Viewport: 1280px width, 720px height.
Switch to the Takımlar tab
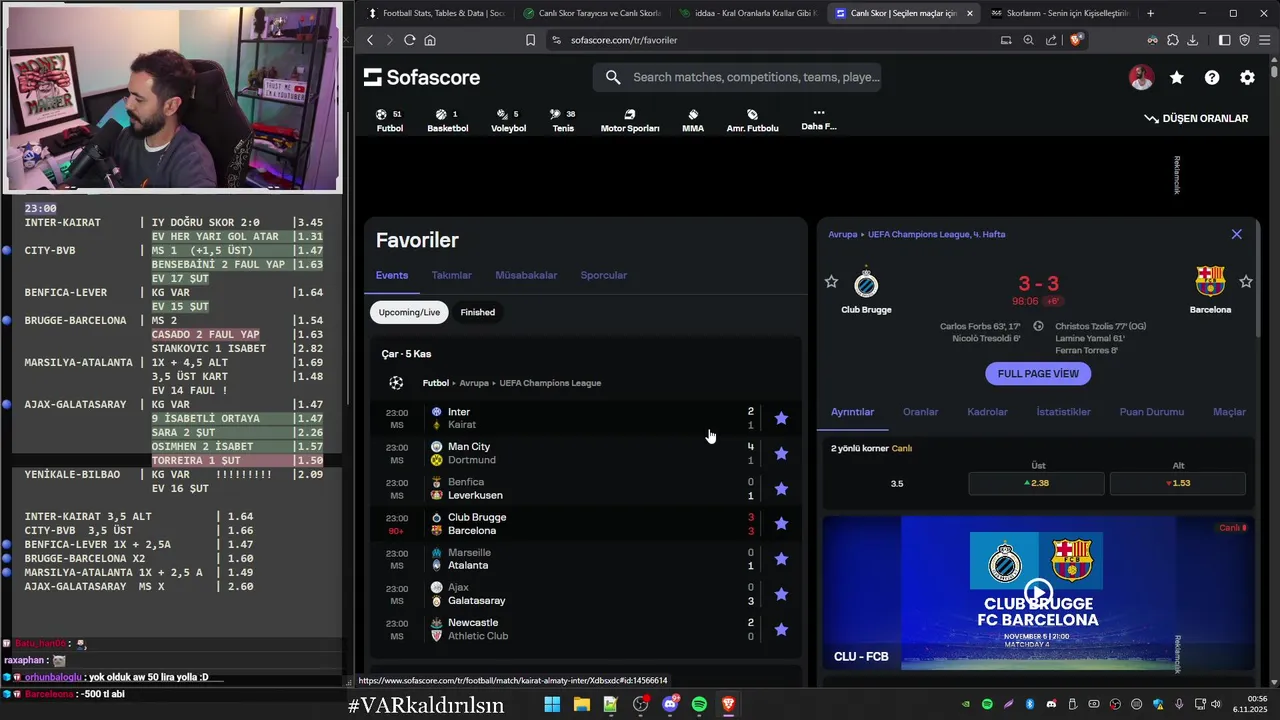(451, 275)
